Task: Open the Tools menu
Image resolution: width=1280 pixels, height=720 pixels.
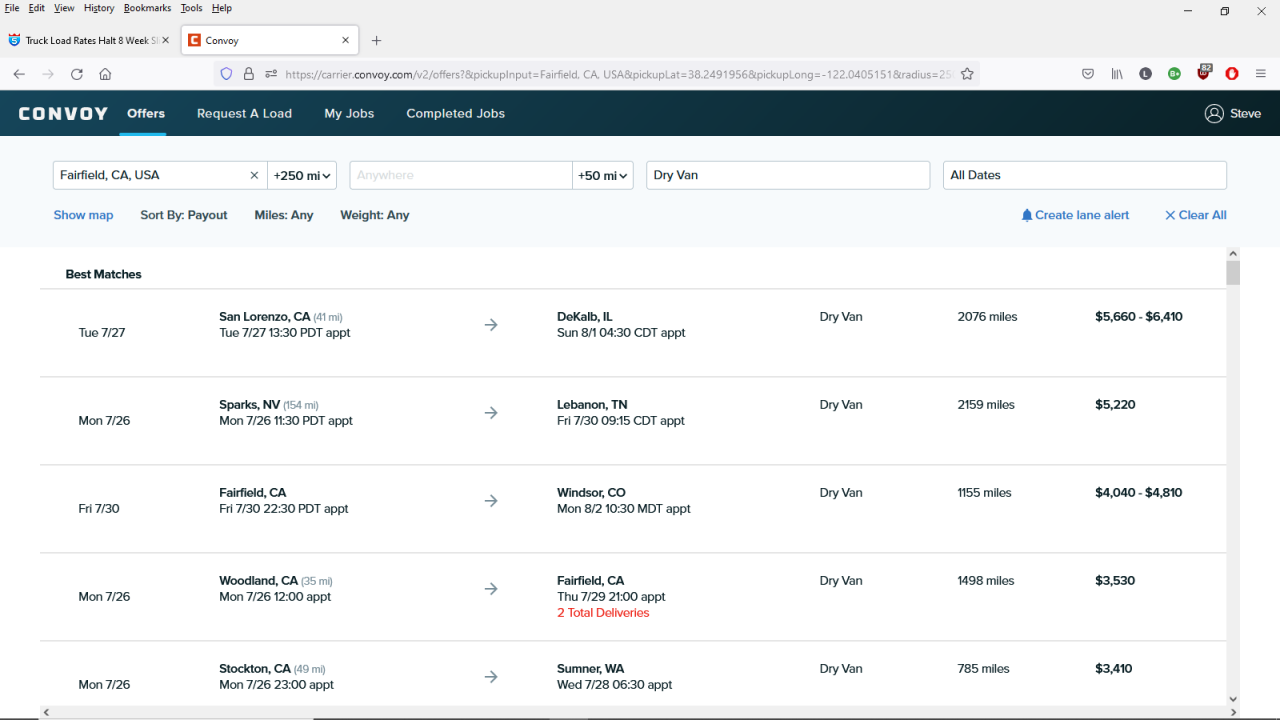Action: (x=191, y=8)
